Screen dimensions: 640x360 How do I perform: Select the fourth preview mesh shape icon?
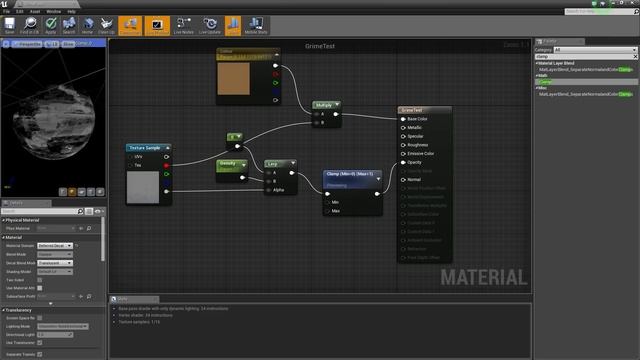pos(91,192)
